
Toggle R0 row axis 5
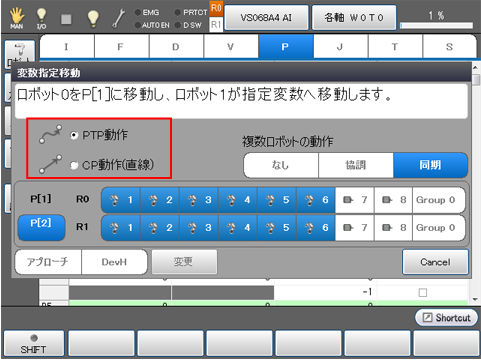277,200
